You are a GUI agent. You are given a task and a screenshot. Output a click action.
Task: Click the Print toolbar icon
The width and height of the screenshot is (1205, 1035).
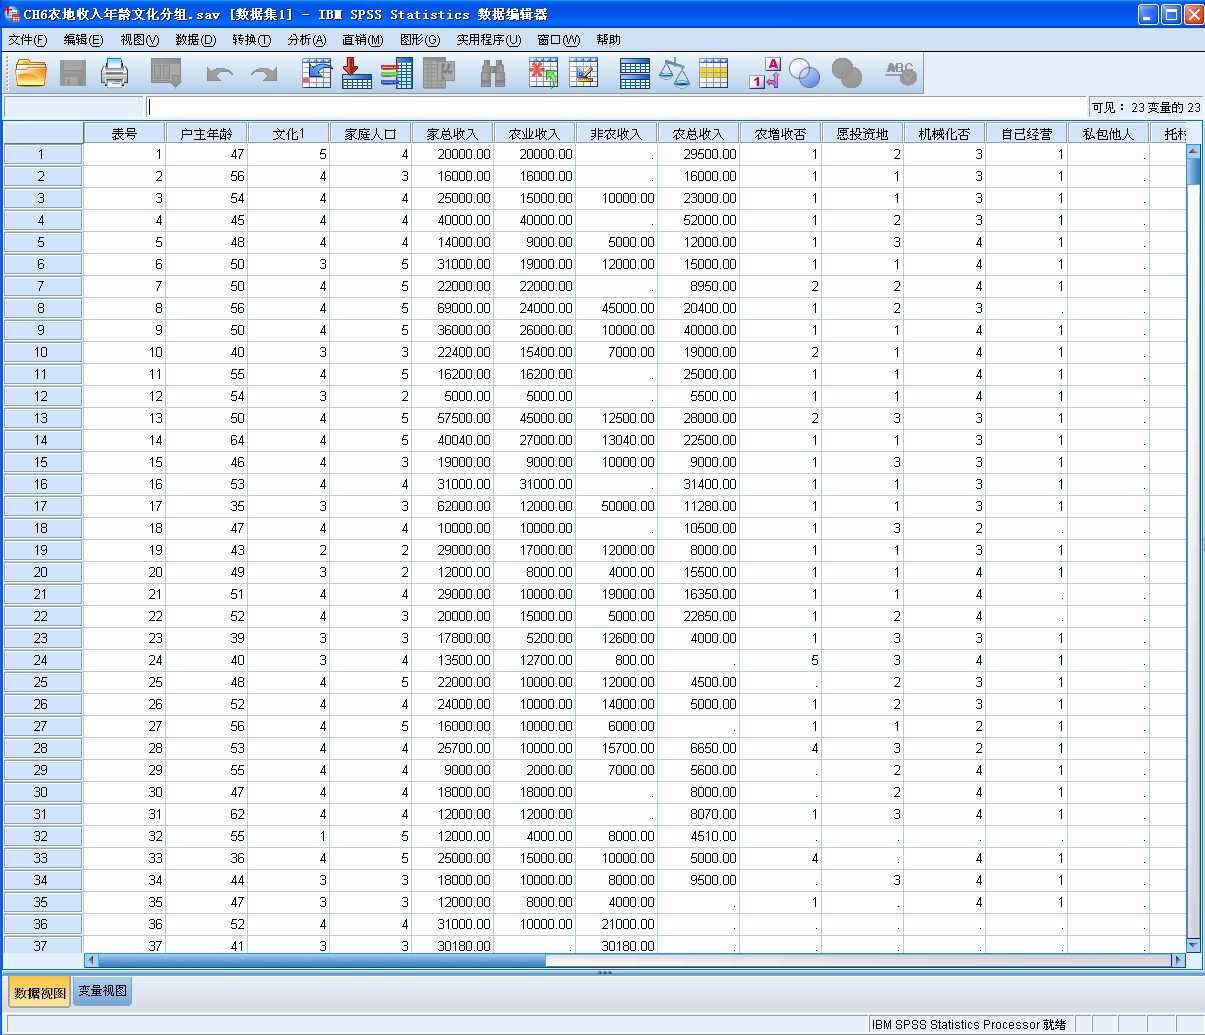115,73
